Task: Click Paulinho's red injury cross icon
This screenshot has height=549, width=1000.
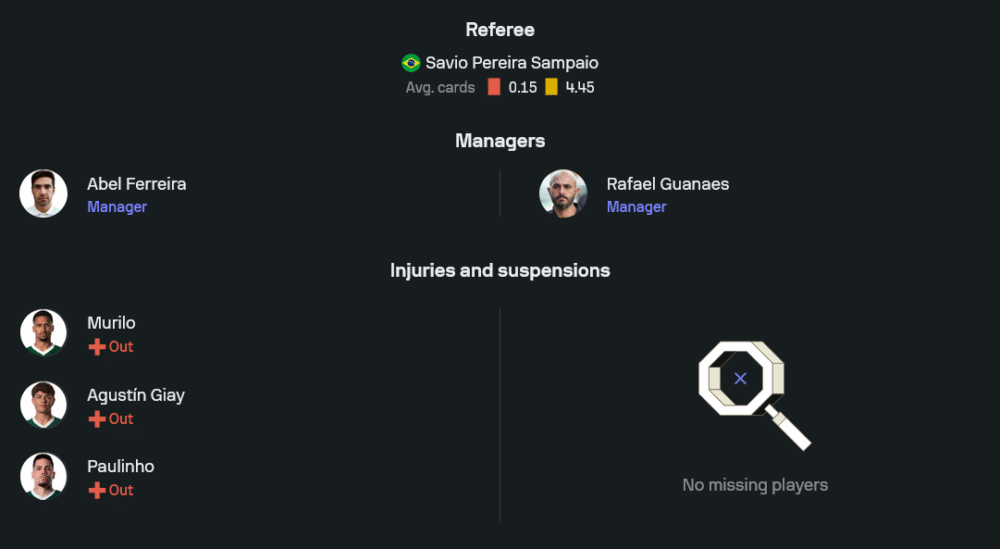Action: point(97,490)
